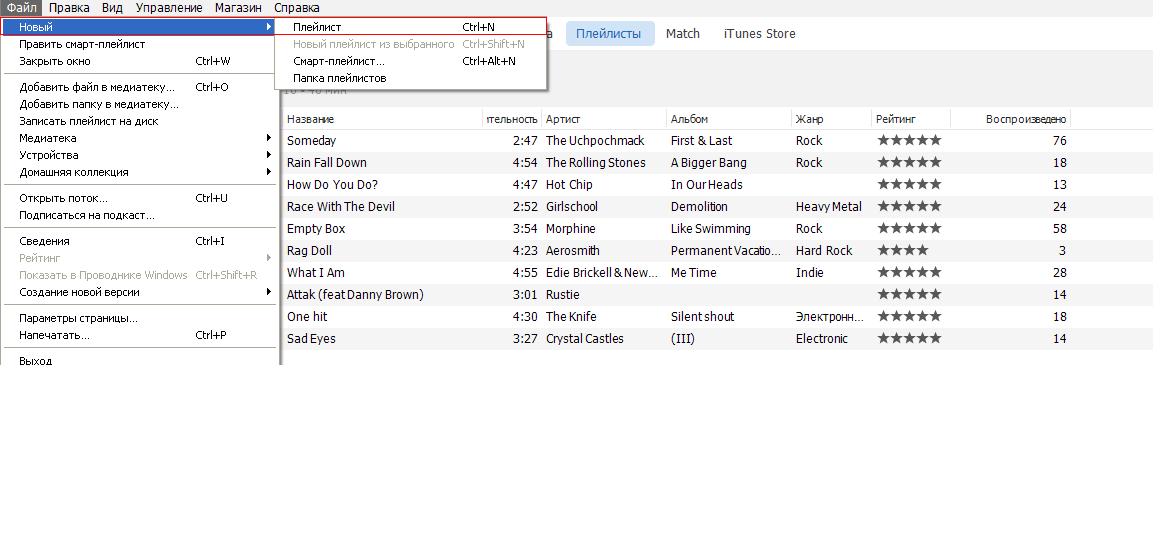
Task: Click album Permanent Vacation cell
Action: pyautogui.click(x=725, y=251)
